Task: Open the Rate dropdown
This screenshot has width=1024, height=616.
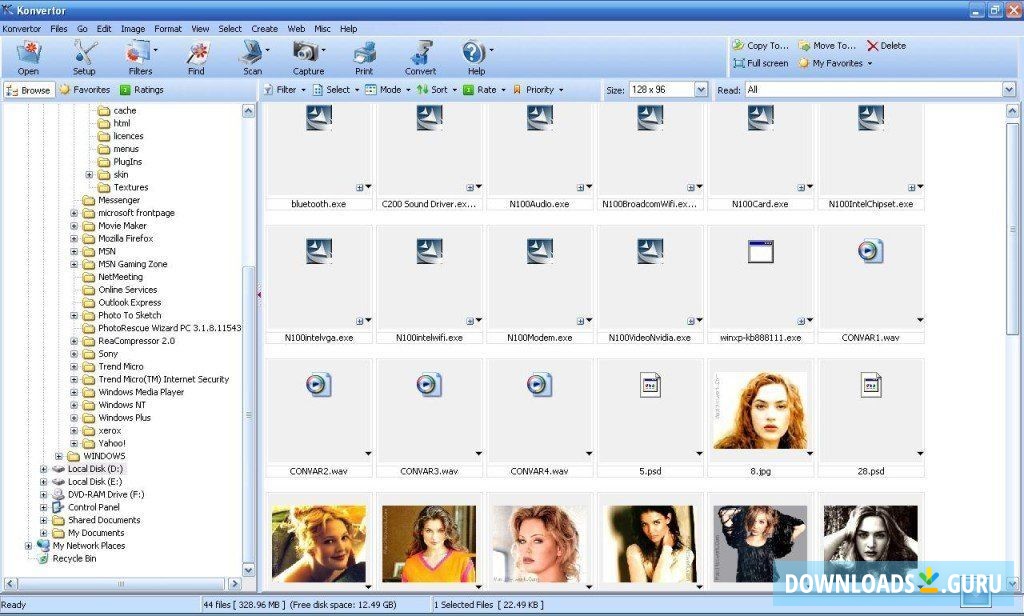Action: coord(485,90)
